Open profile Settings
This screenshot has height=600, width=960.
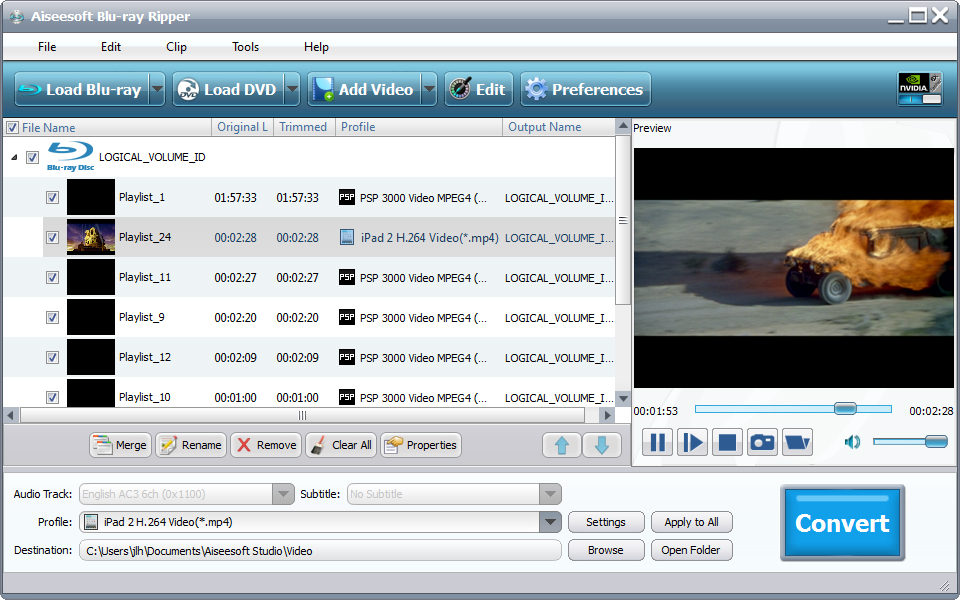point(606,522)
